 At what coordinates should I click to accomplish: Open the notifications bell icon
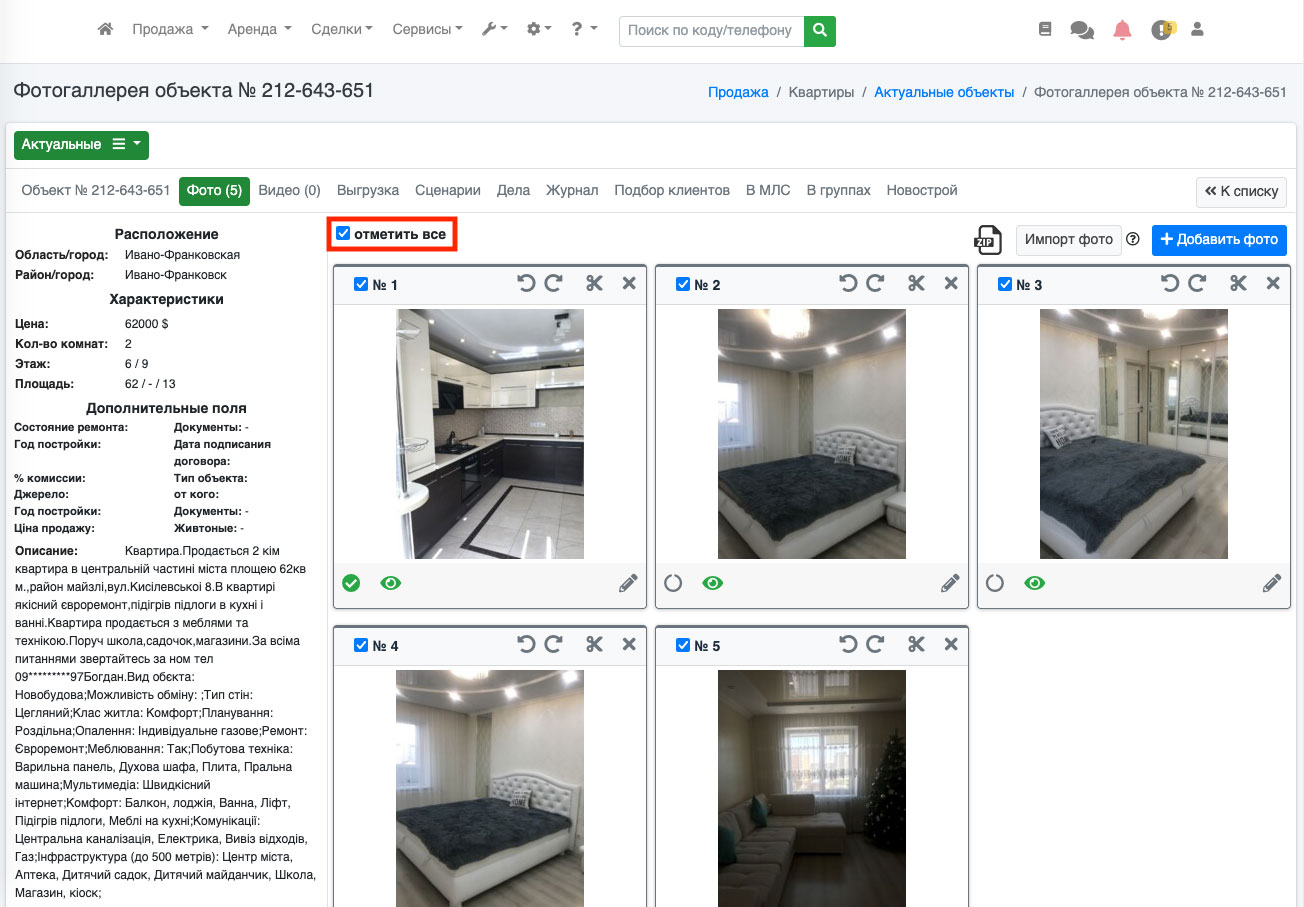(x=1122, y=30)
